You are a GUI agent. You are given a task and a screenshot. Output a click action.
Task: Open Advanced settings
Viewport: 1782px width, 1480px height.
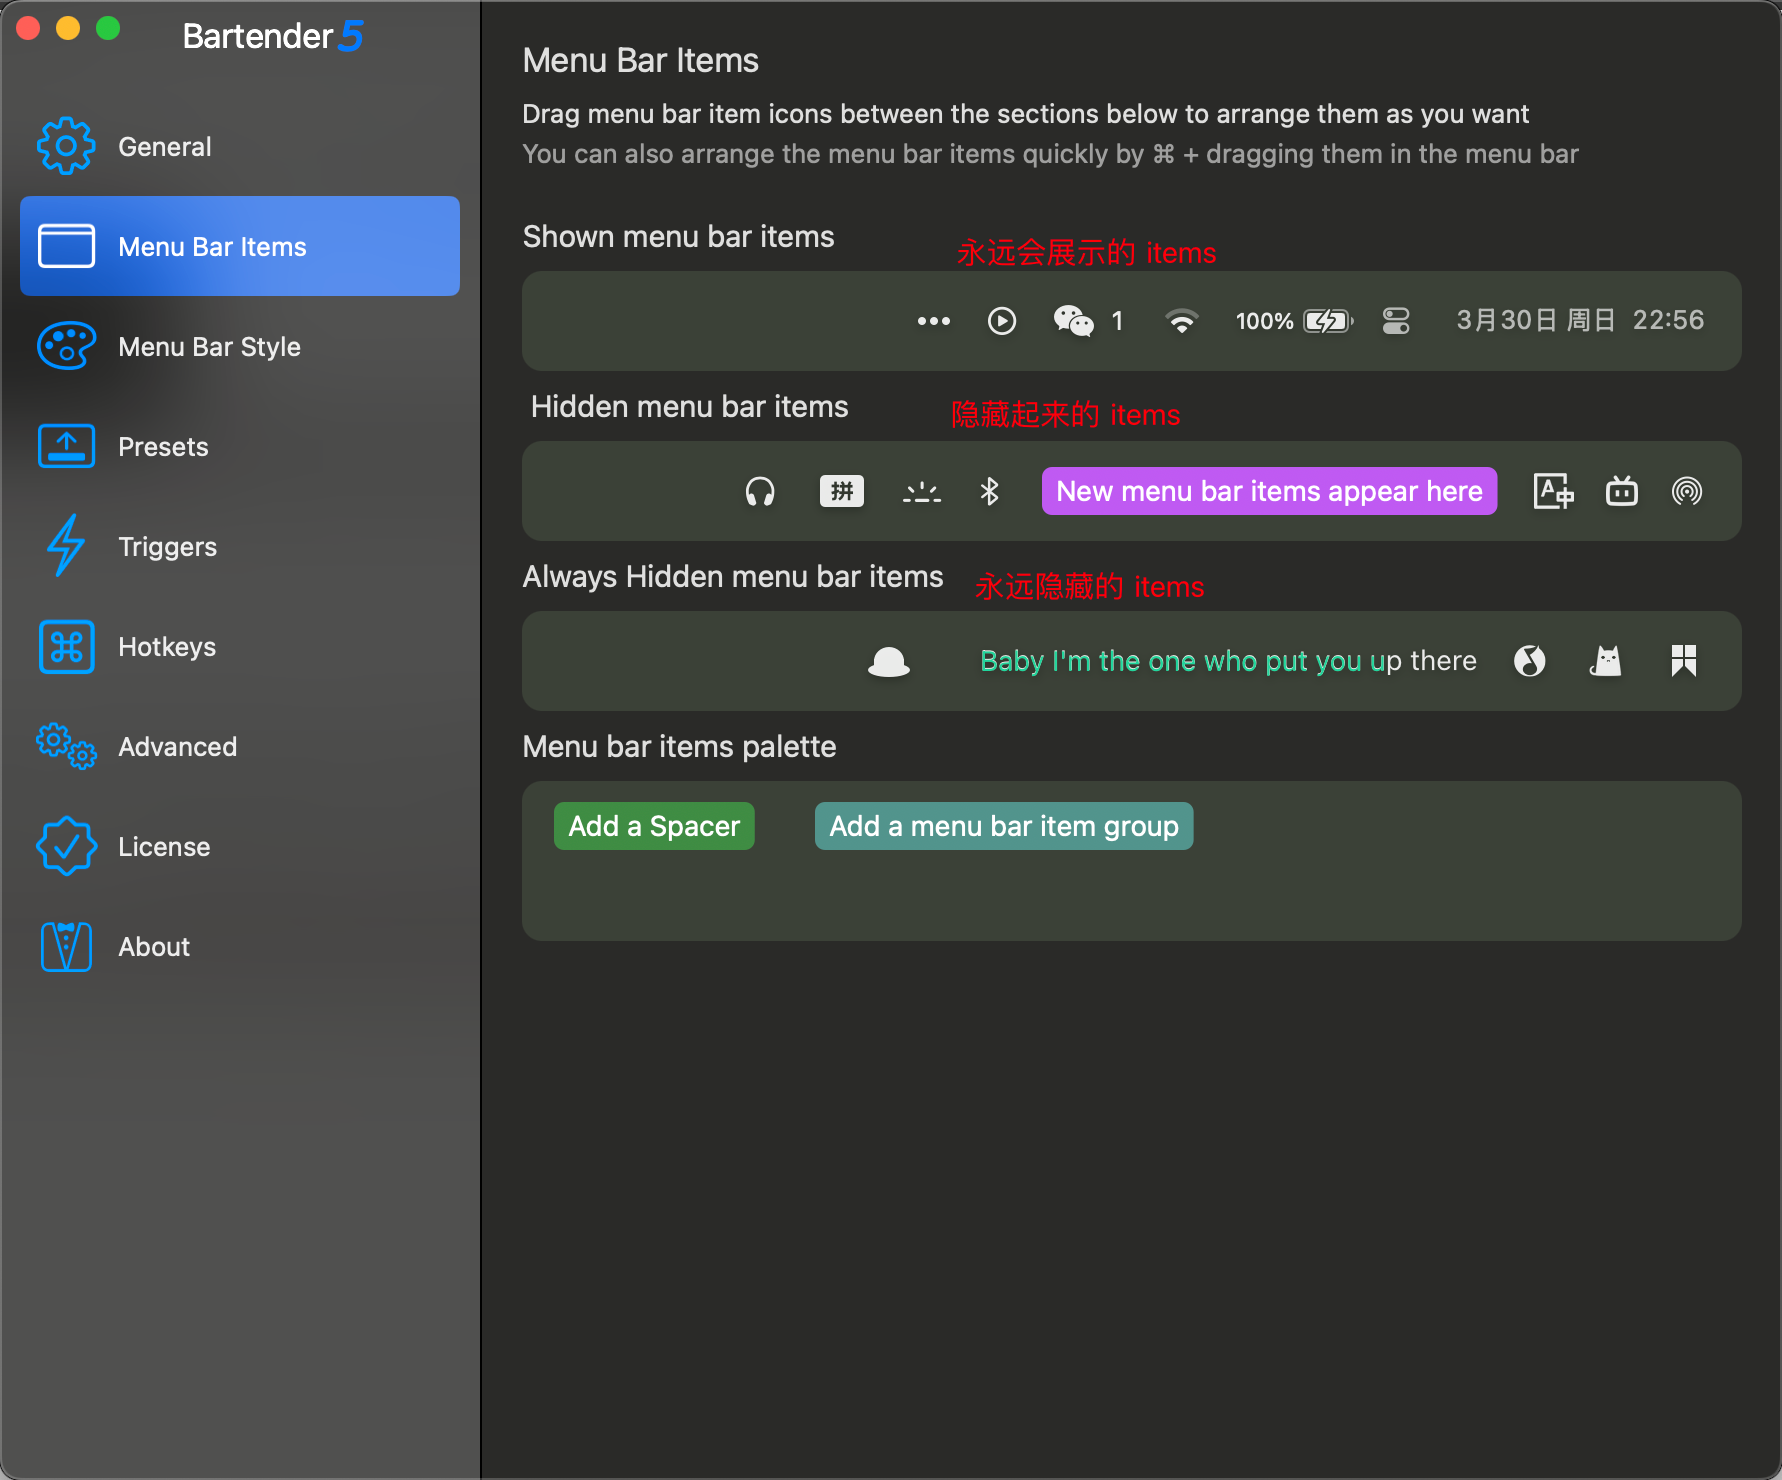pos(240,746)
